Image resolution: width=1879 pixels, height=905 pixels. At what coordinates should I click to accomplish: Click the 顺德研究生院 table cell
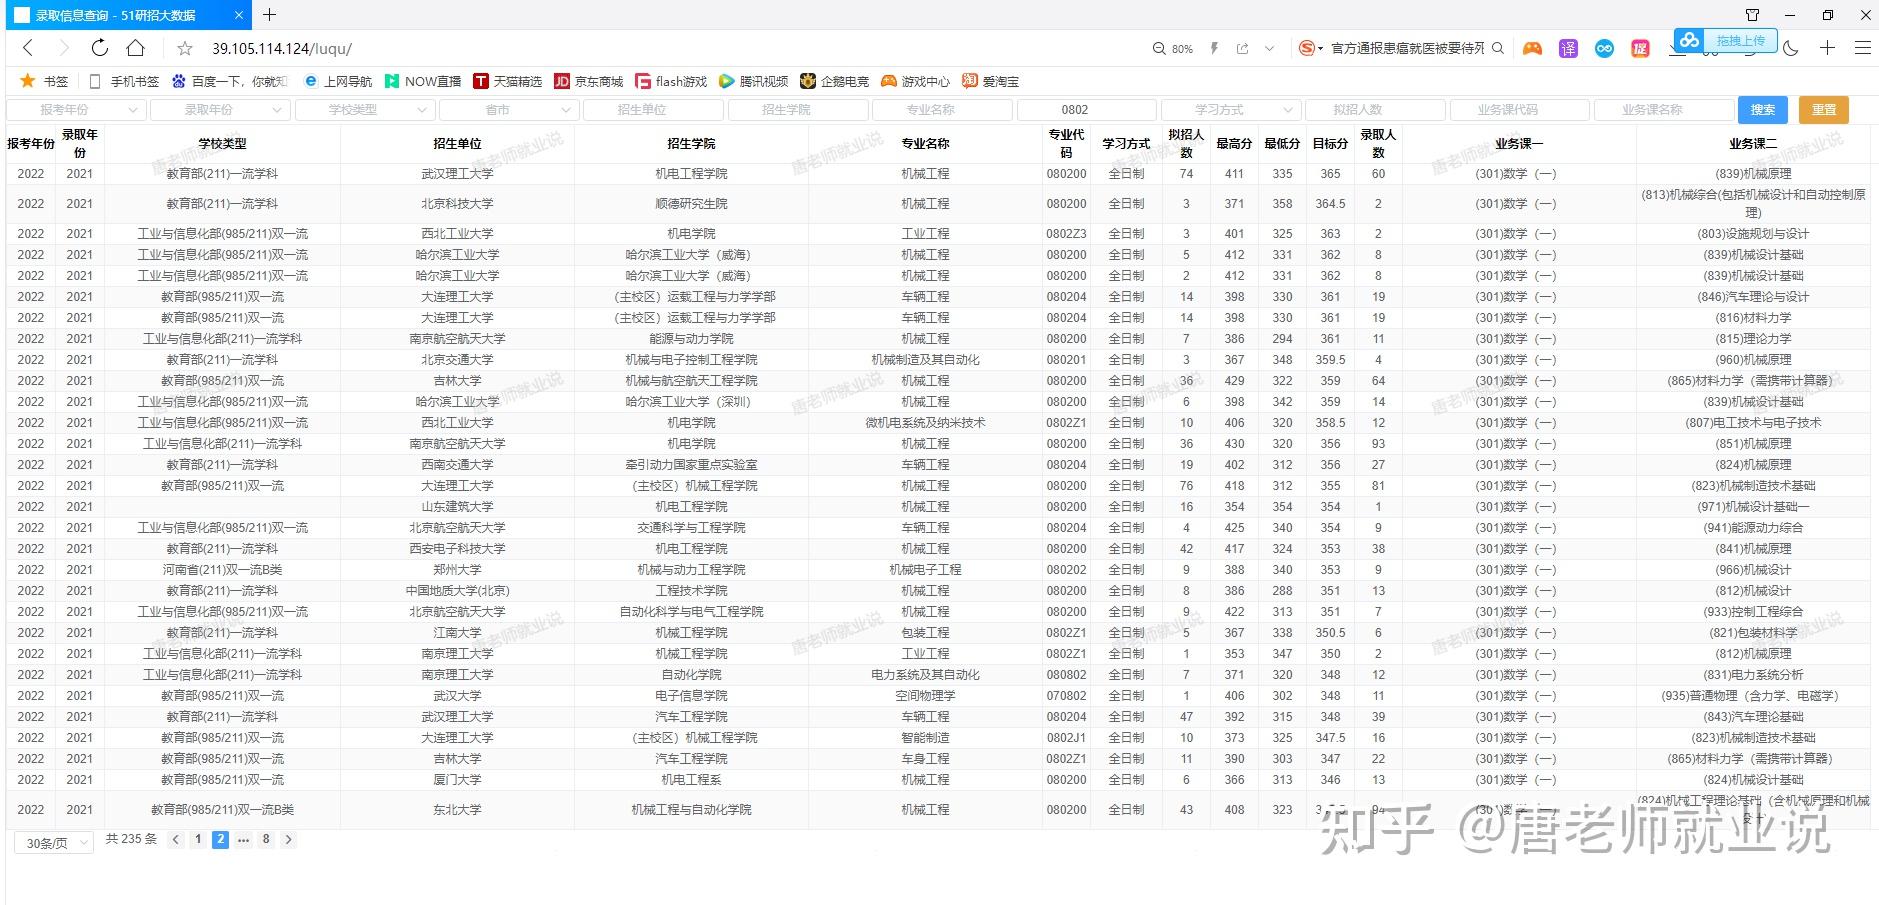pyautogui.click(x=691, y=204)
